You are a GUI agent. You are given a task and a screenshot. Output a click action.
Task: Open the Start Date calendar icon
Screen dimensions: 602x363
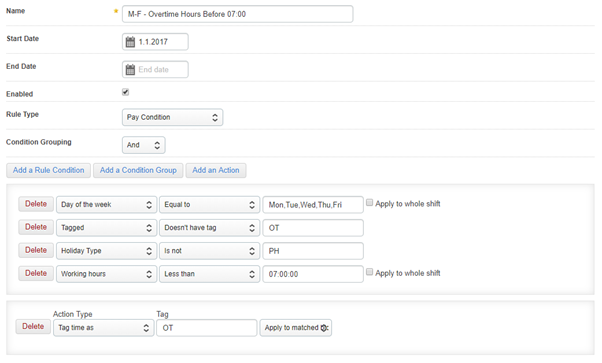click(x=130, y=42)
